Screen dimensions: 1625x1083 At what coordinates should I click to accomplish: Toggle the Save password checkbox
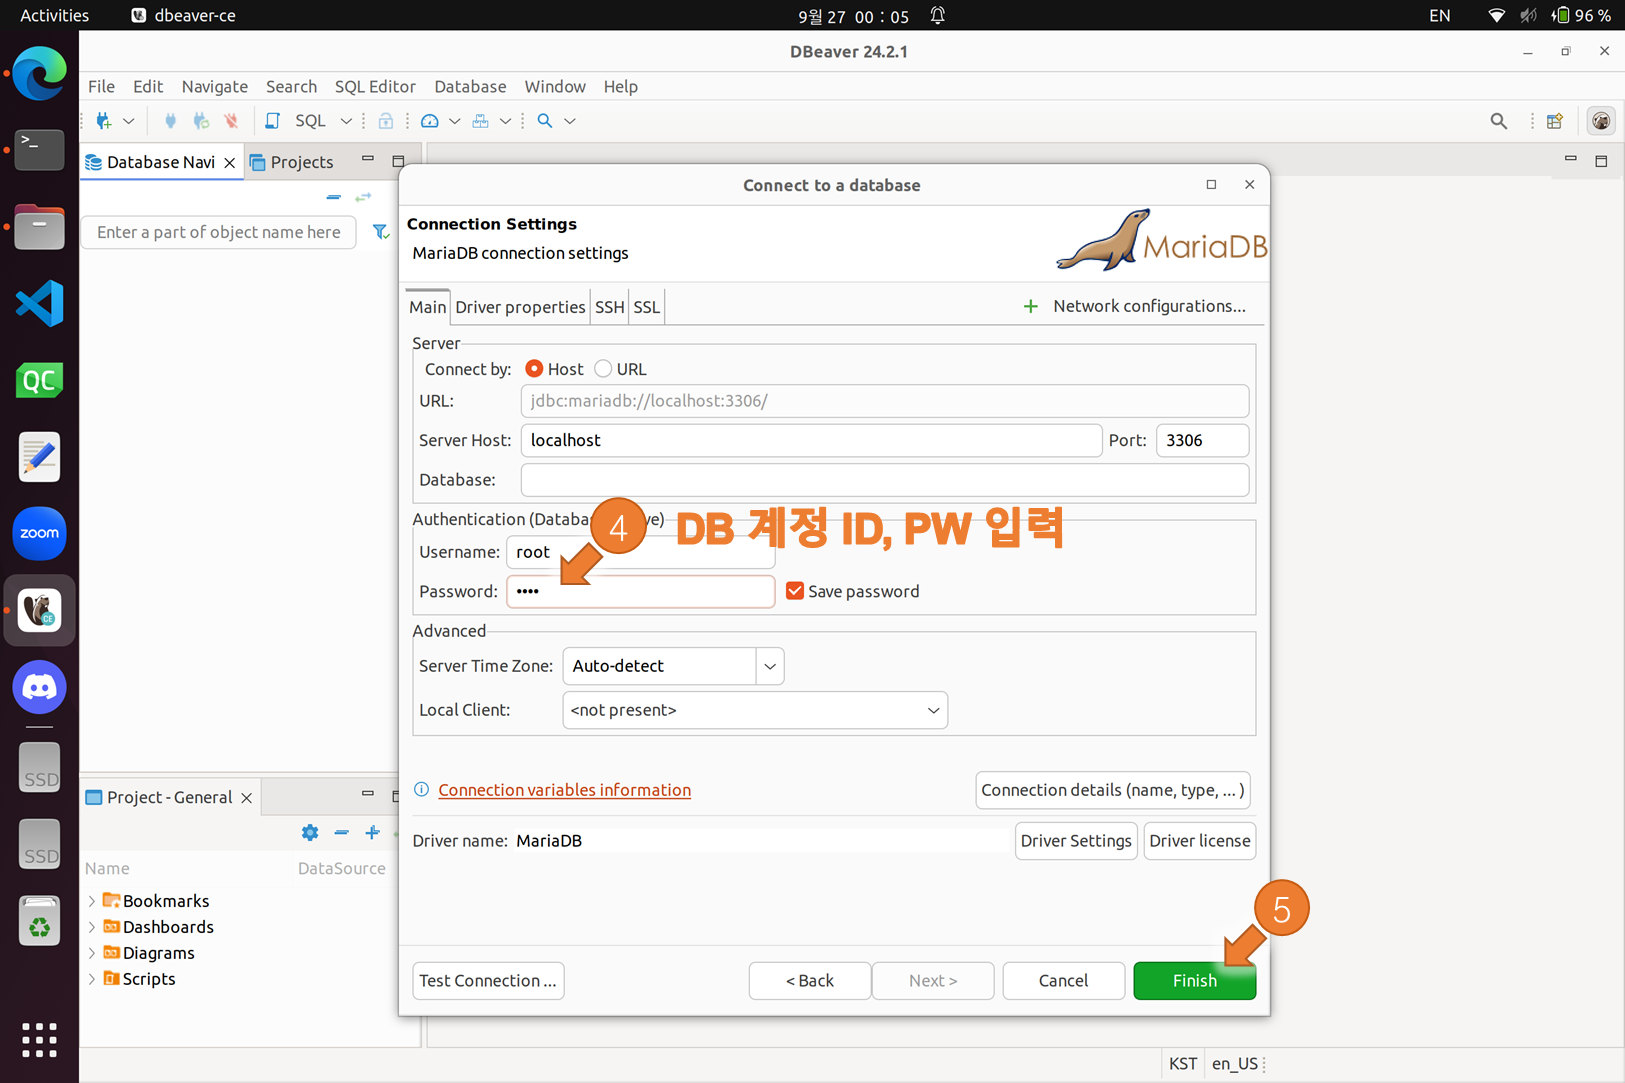coord(795,591)
